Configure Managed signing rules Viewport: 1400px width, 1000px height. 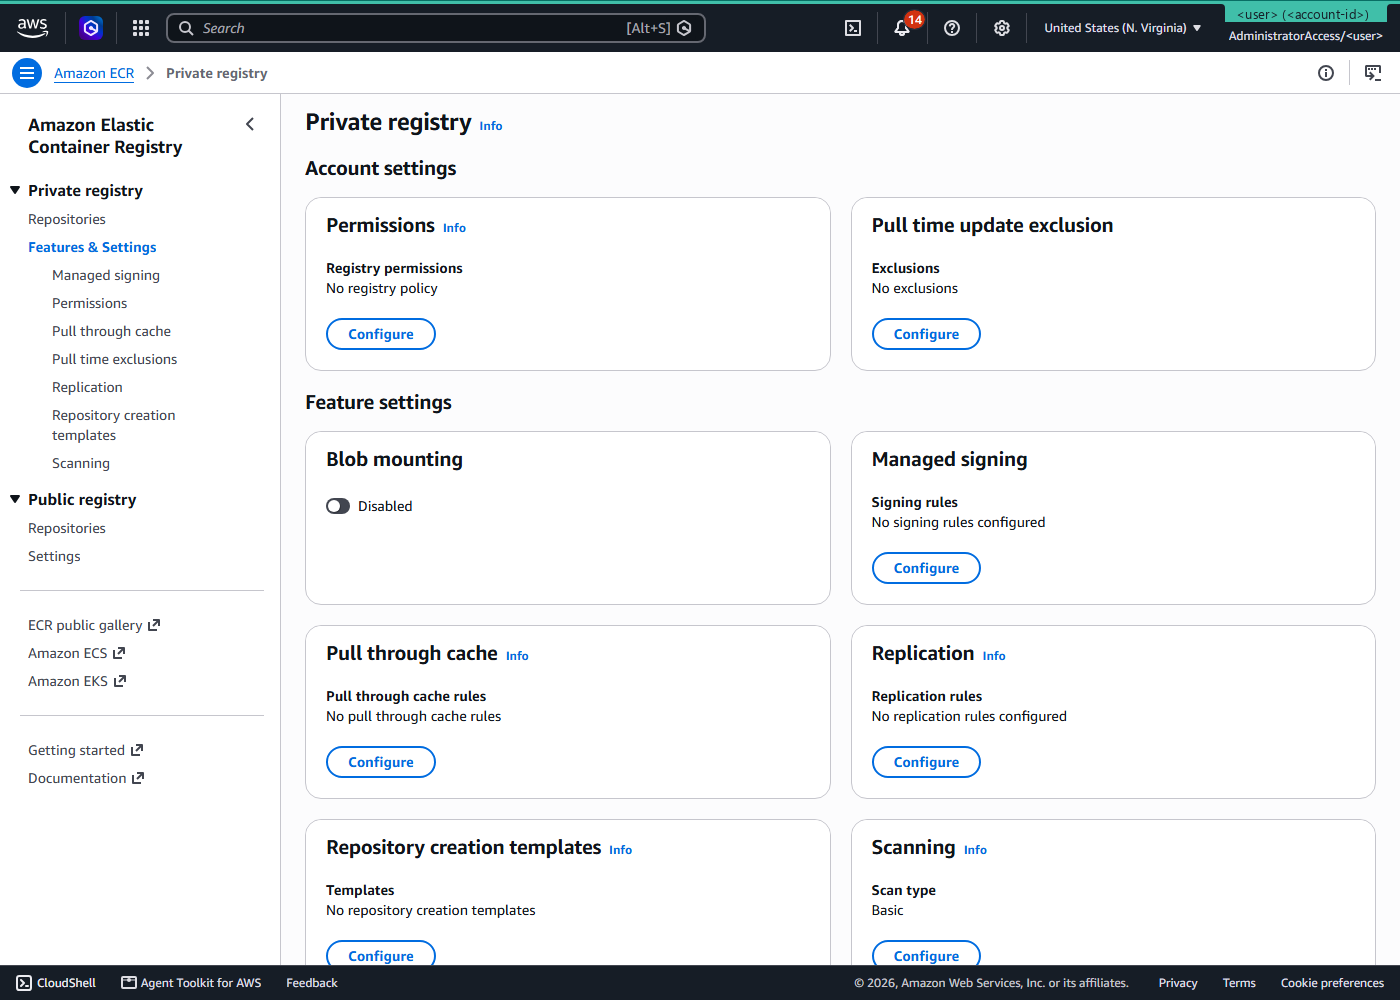926,568
